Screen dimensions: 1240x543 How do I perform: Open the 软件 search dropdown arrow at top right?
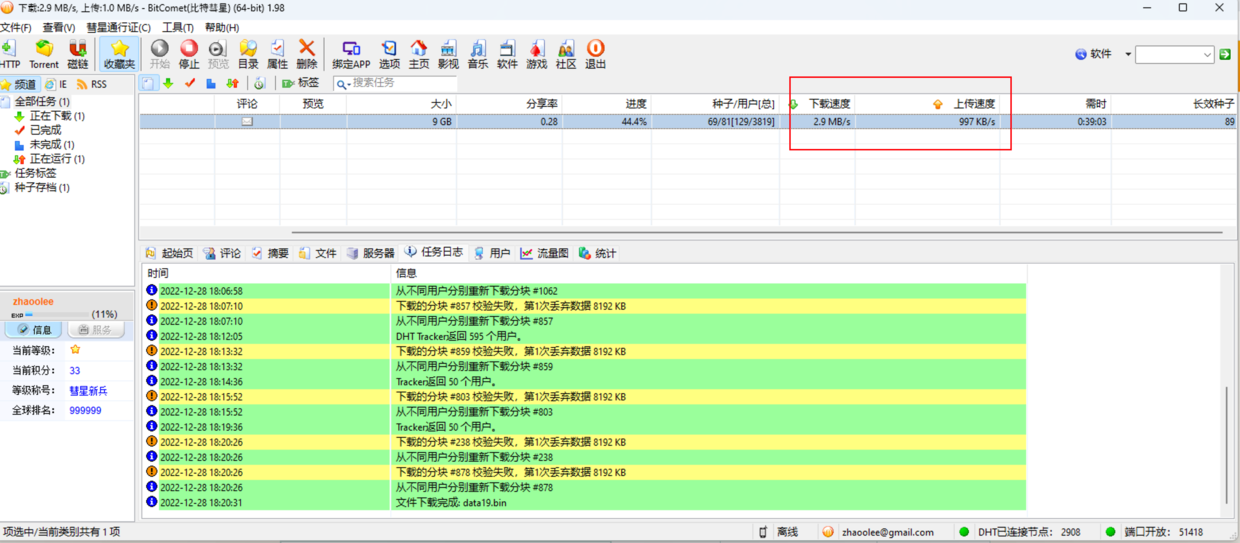click(x=1128, y=54)
